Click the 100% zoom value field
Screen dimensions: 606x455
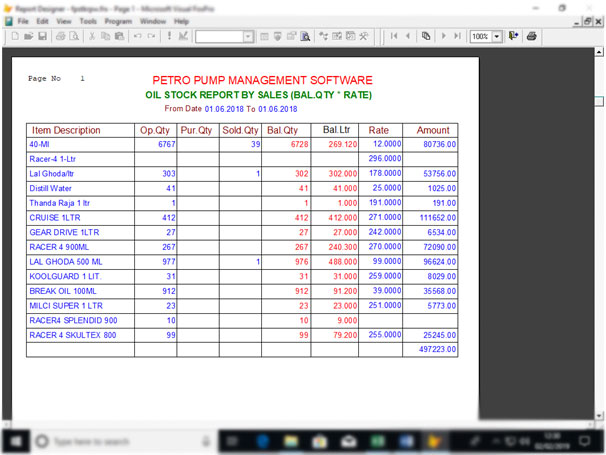coord(480,36)
